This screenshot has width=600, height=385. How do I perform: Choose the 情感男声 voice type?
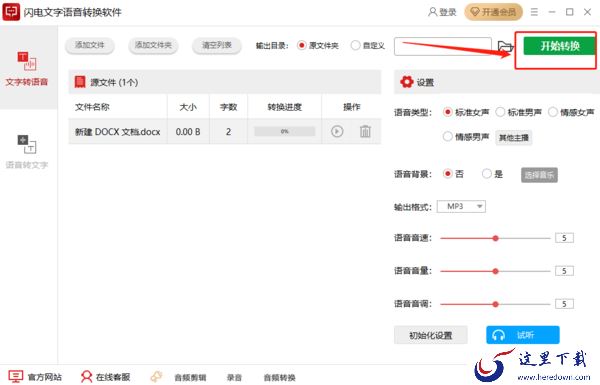tap(447, 136)
